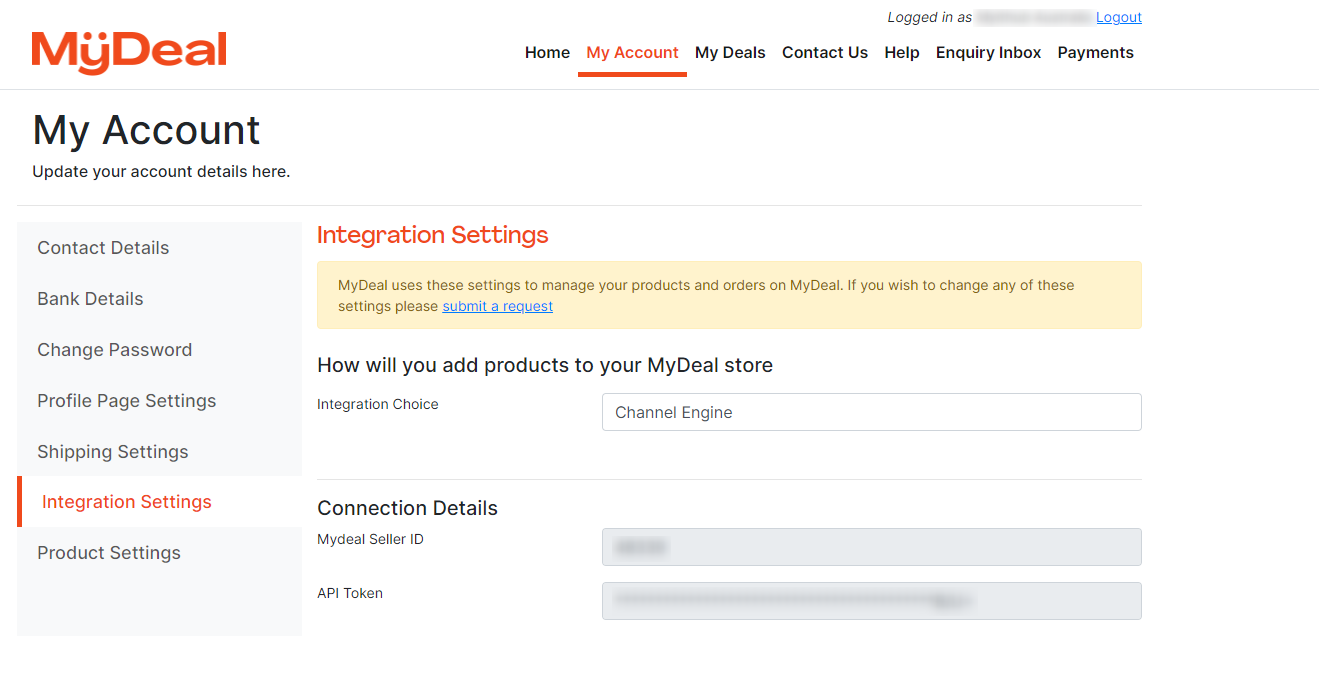Select Integration Settings in the sidebar
Screen dimensions: 1319x694
click(159, 502)
